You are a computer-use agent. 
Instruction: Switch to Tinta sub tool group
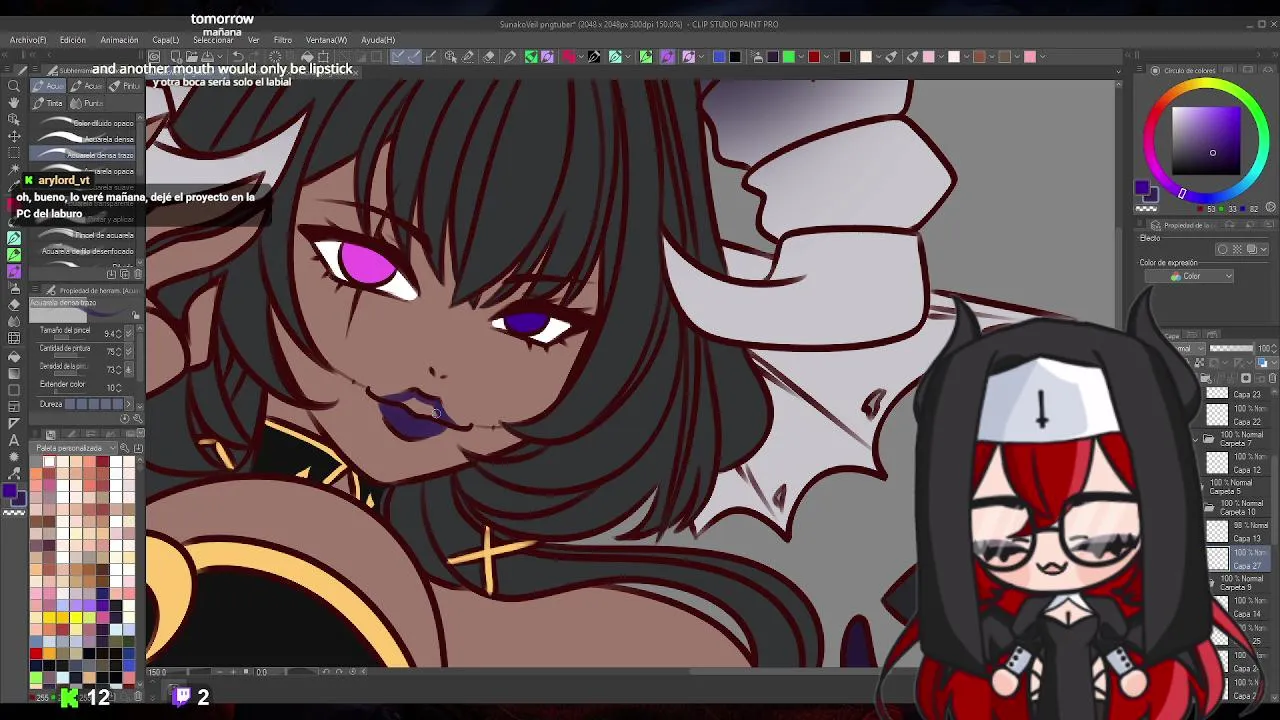48,103
